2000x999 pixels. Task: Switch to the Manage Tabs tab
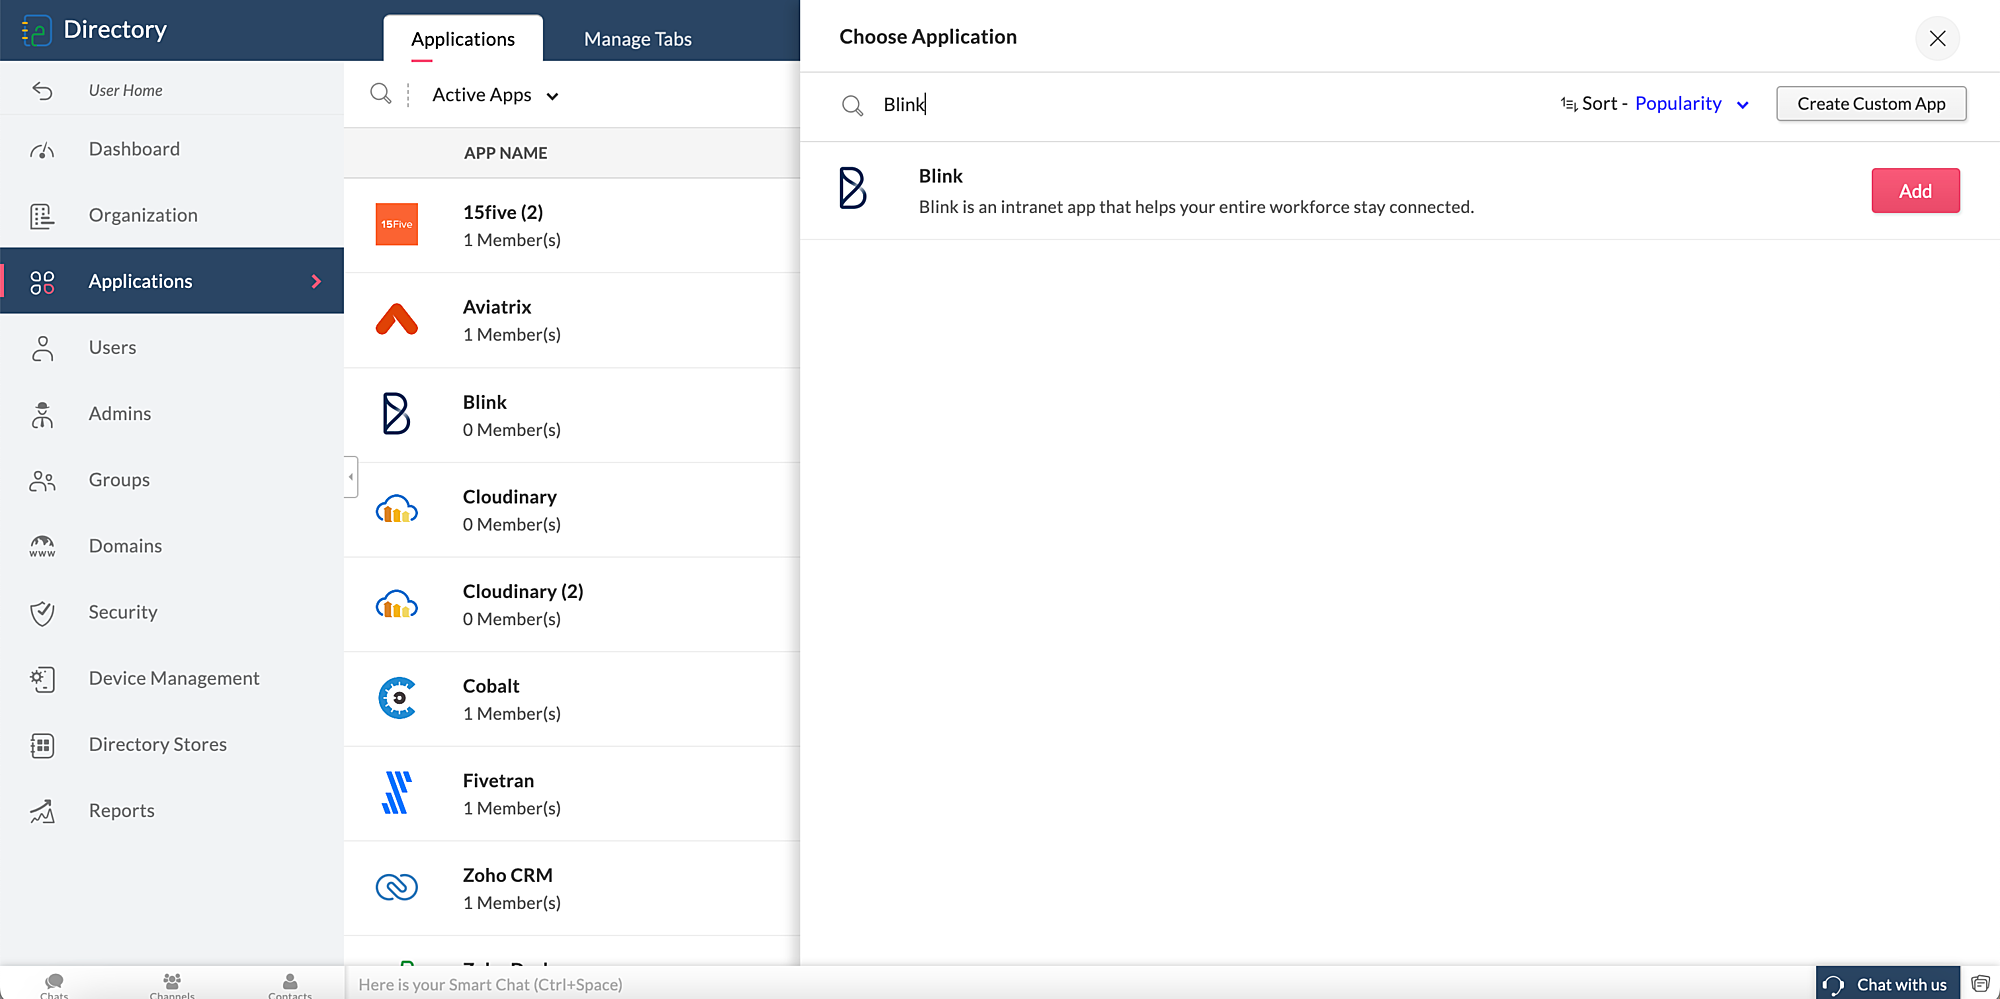638,39
